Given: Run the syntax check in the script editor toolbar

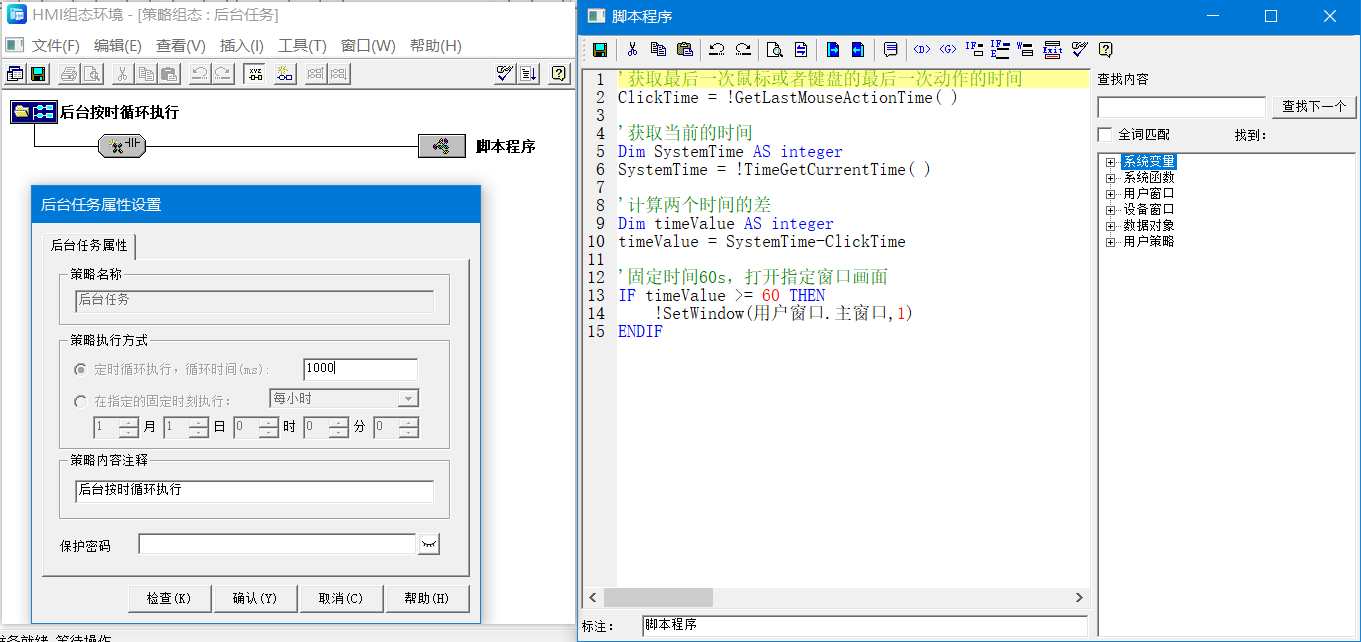Looking at the screenshot, I should tap(1079, 49).
